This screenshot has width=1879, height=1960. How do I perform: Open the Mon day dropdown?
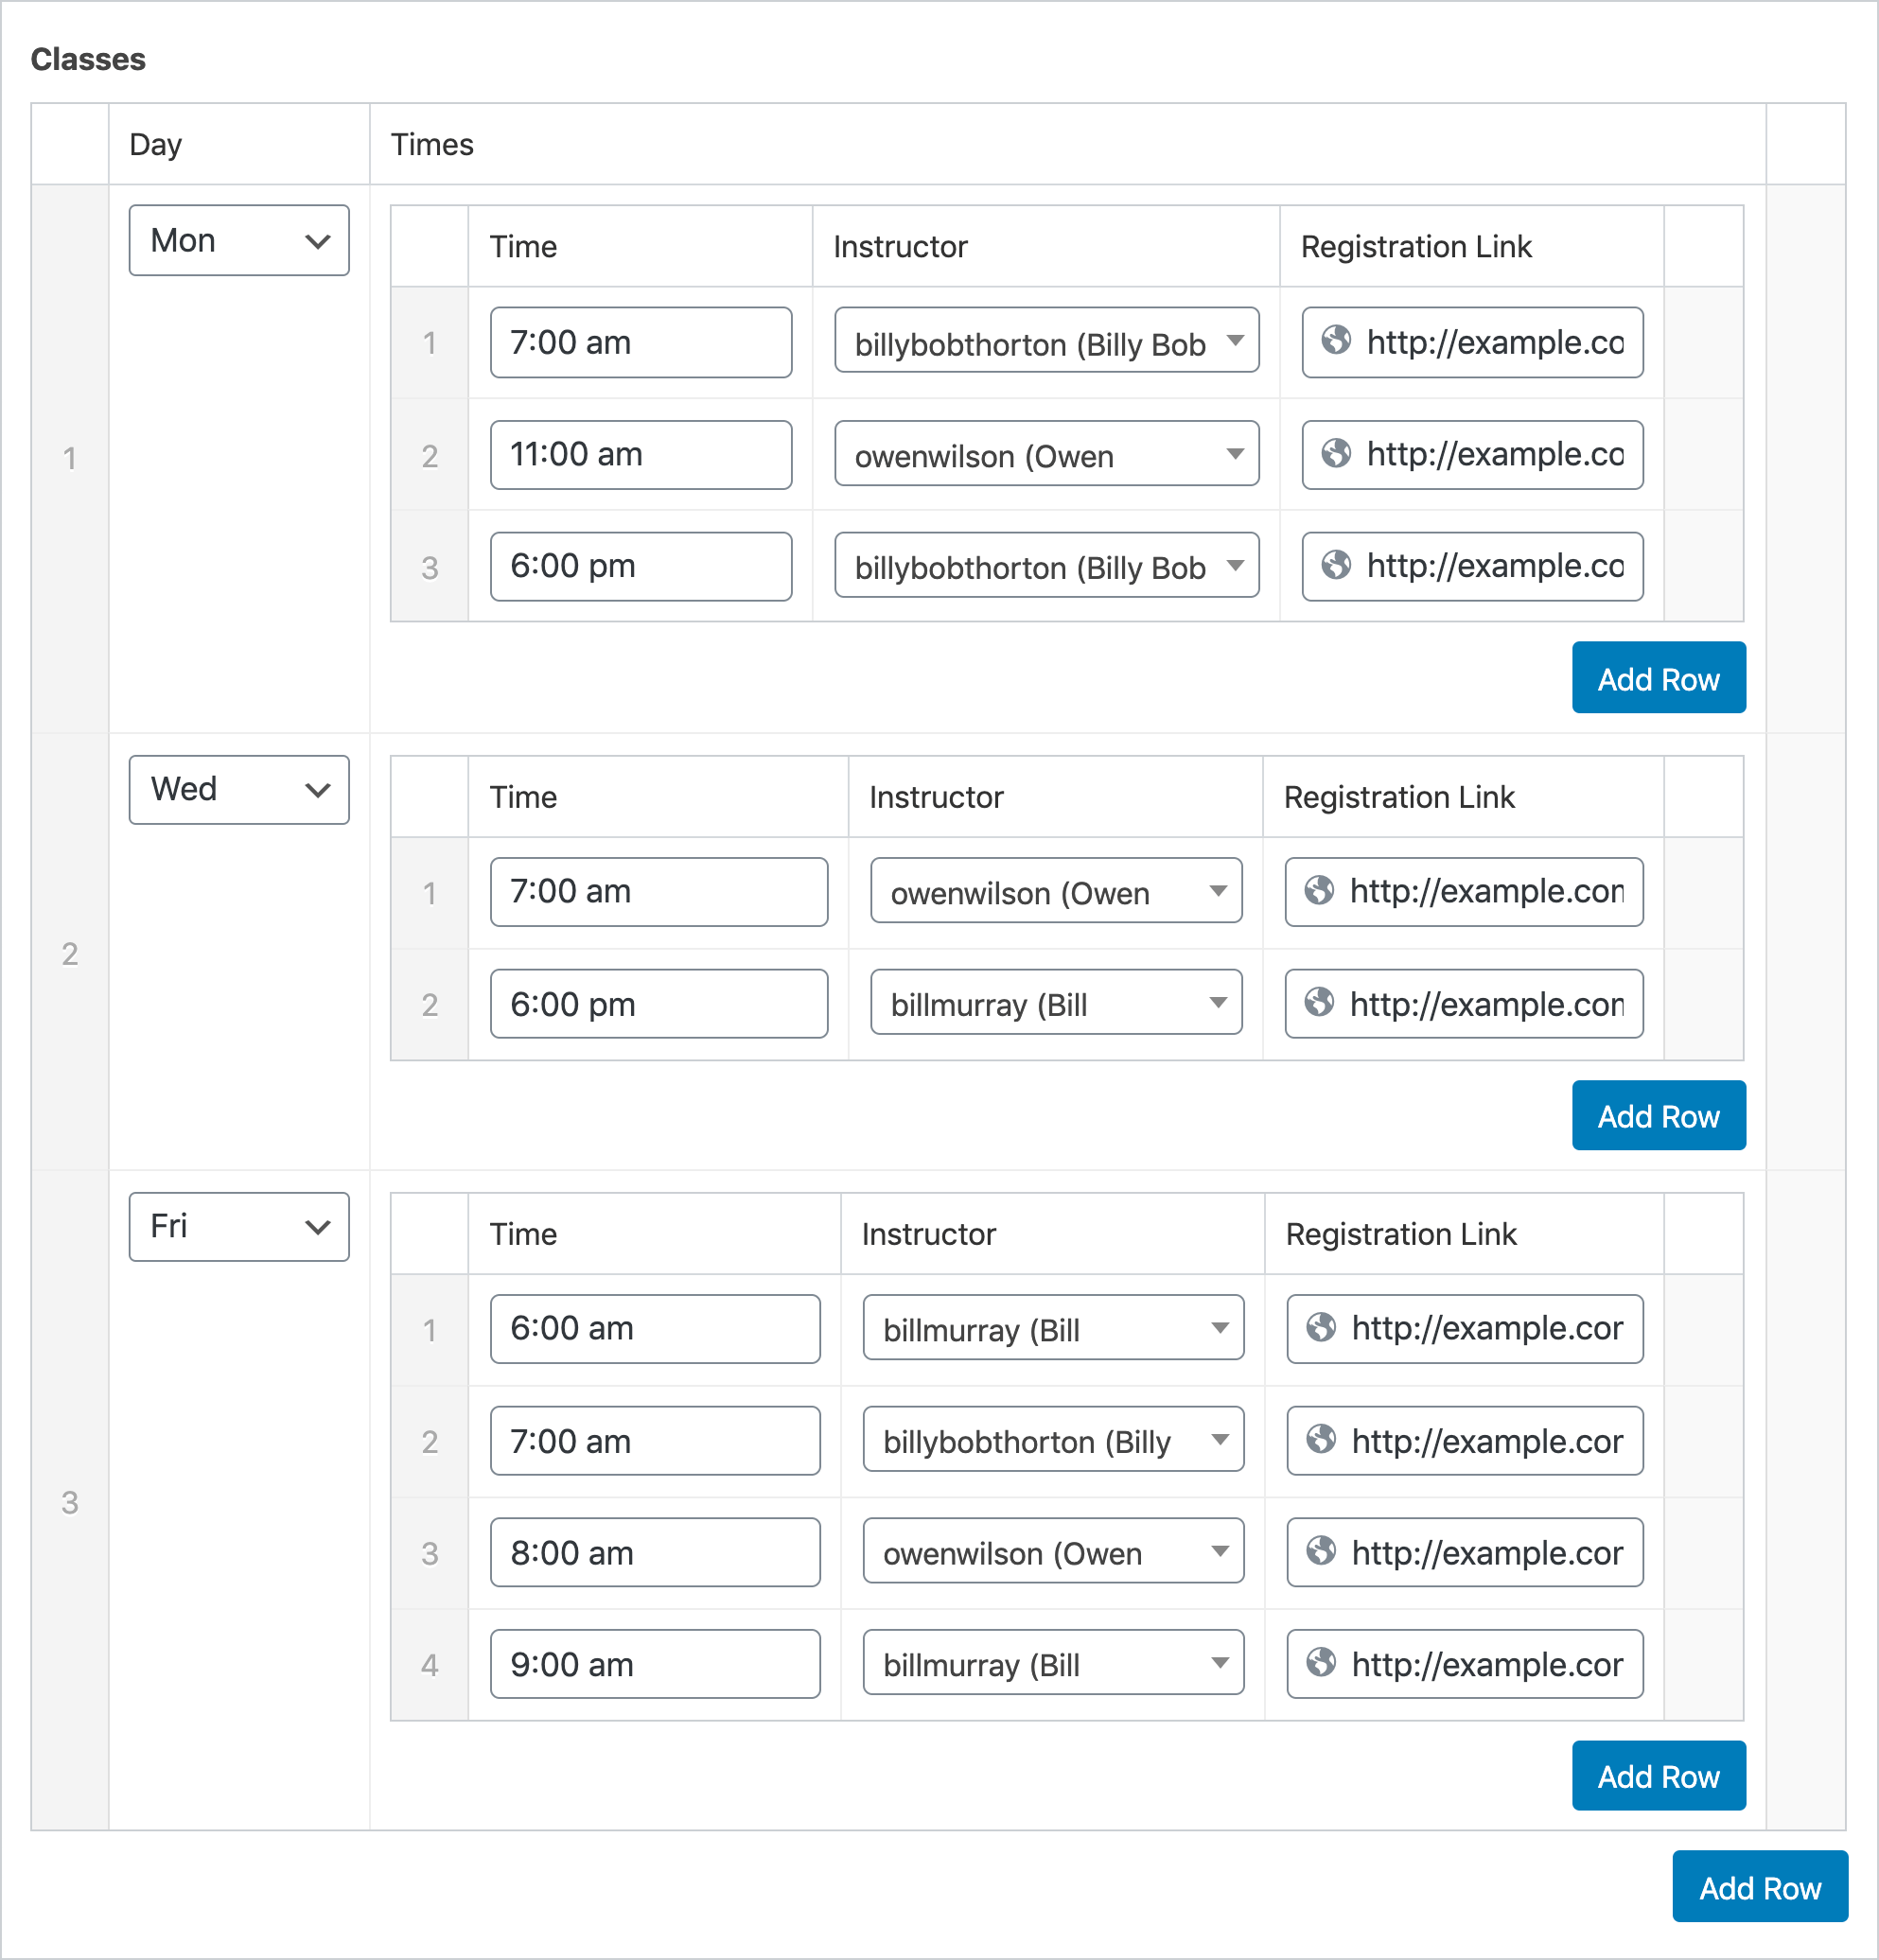[238, 240]
